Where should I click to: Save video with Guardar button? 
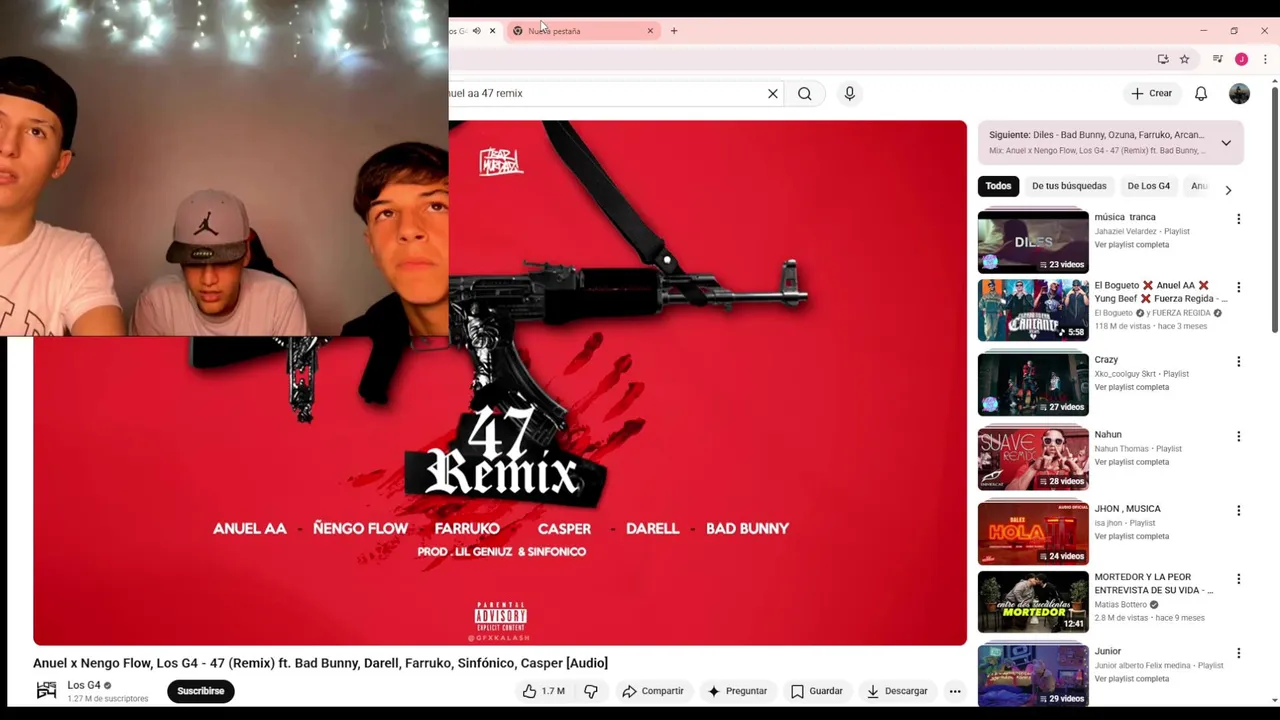coord(816,691)
